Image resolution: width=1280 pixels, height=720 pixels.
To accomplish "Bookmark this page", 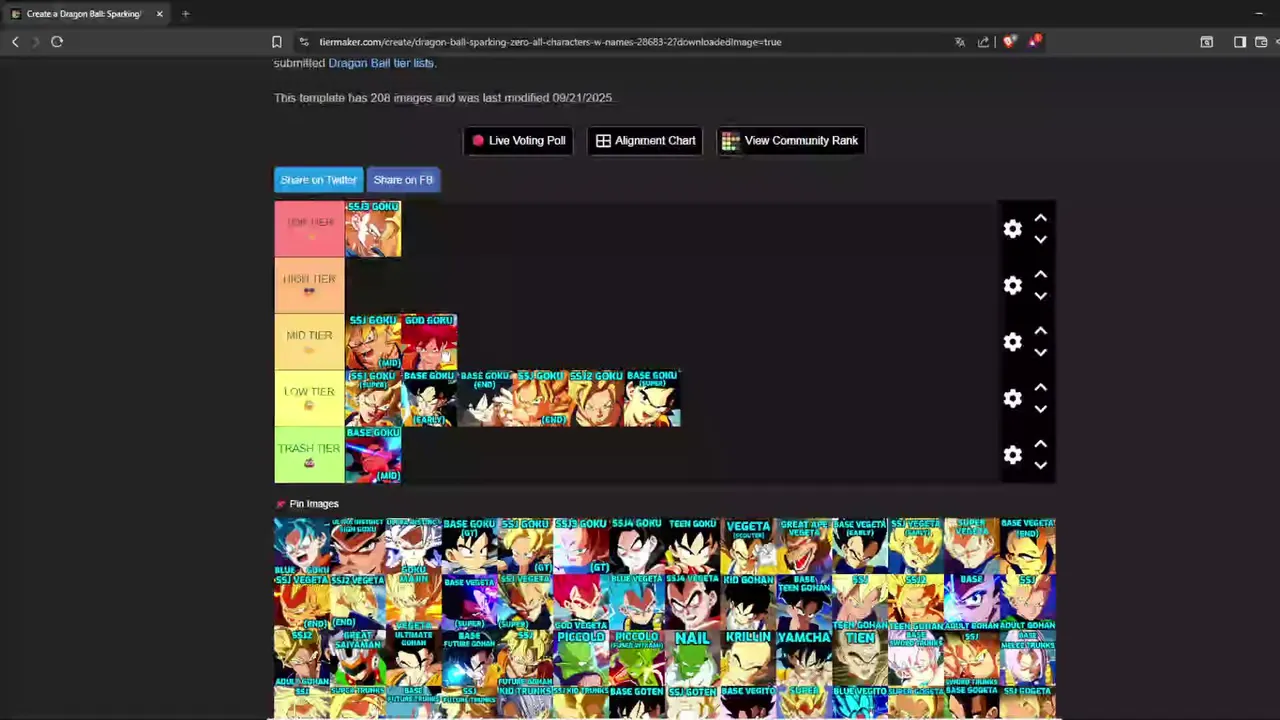I will 277,42.
